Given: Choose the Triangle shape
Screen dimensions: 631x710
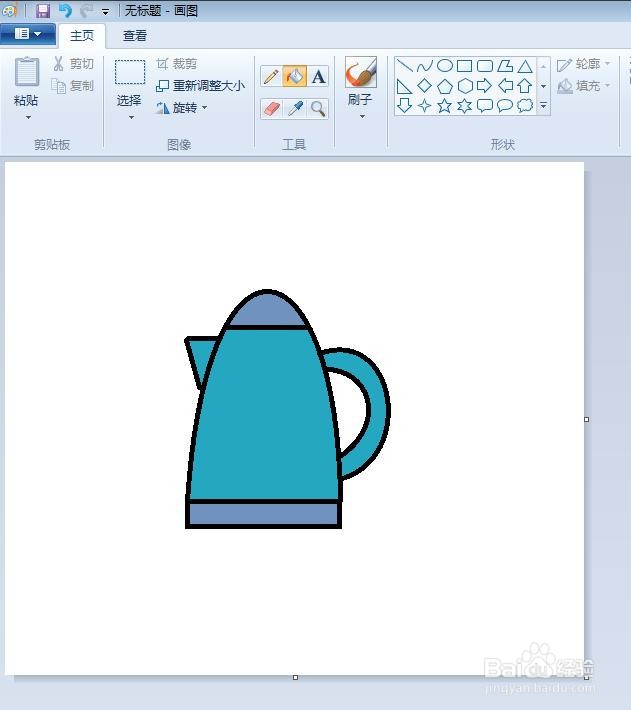Looking at the screenshot, I should click(x=525, y=66).
